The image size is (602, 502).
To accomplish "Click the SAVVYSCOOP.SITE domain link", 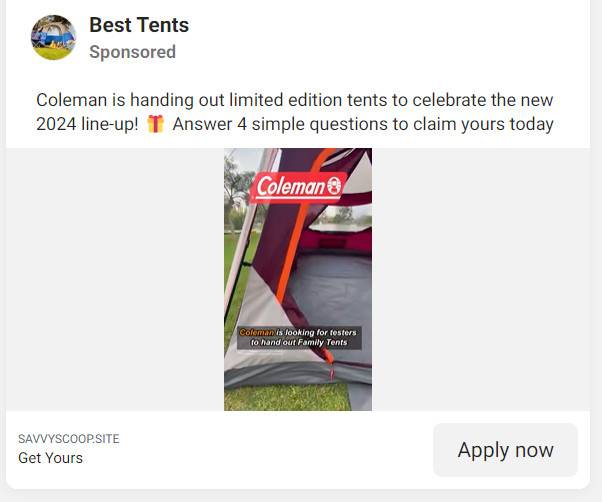I will (68, 439).
